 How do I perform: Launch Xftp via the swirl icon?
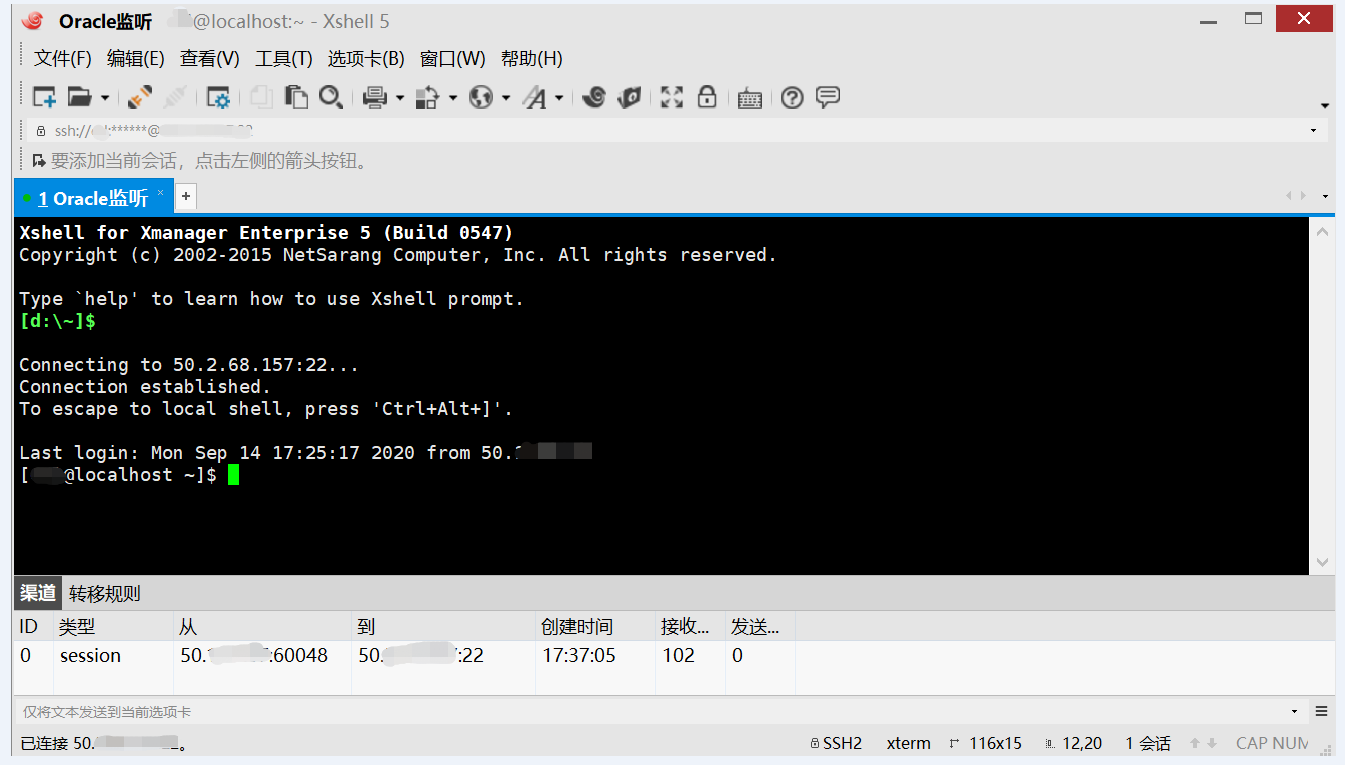(x=594, y=97)
